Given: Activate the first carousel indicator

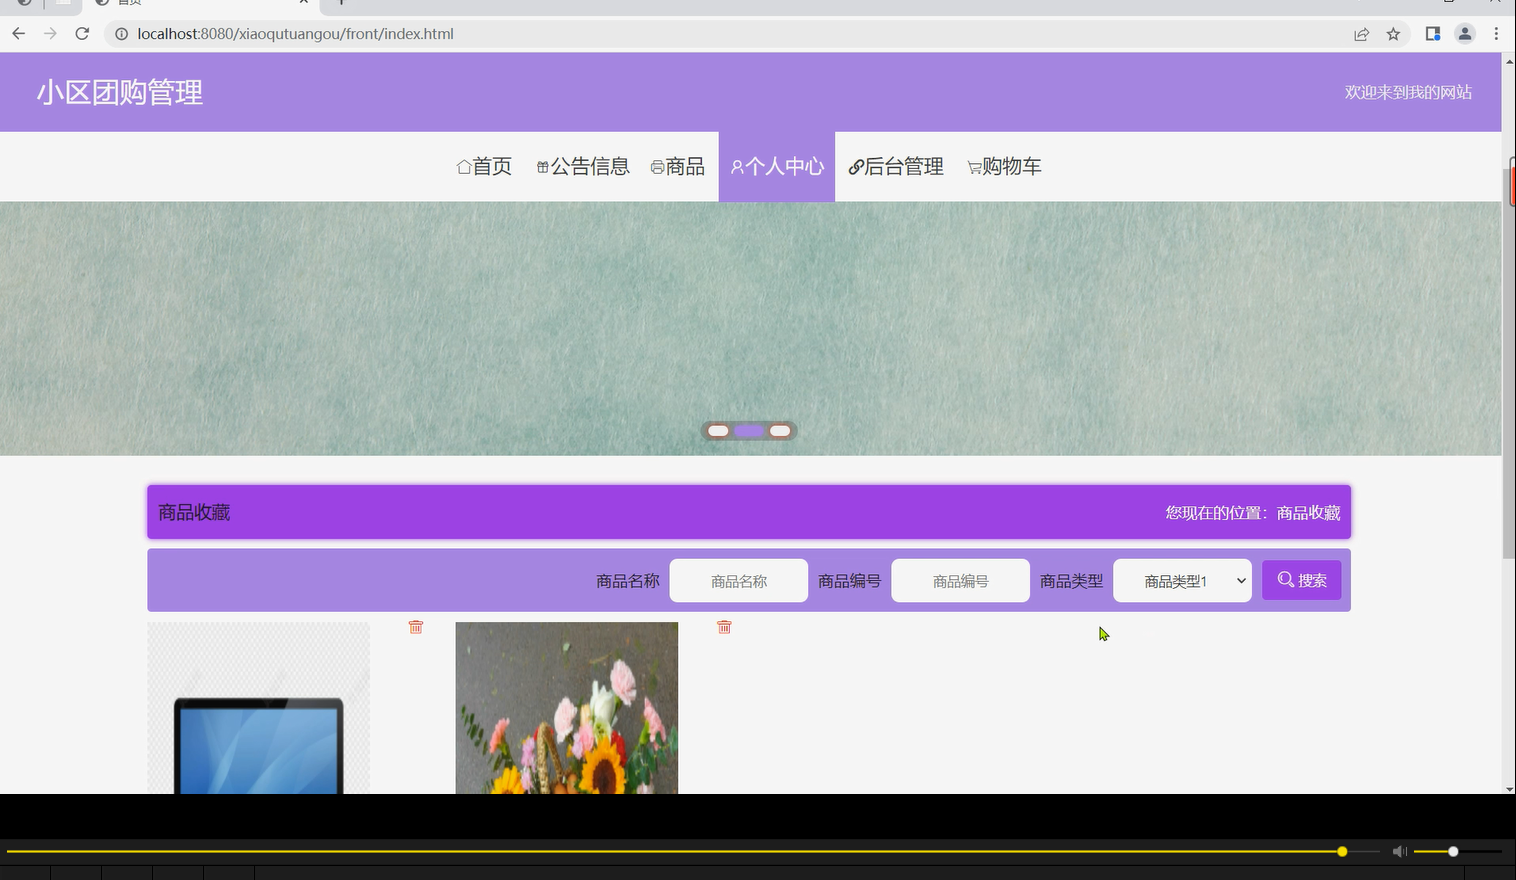Looking at the screenshot, I should pos(717,430).
